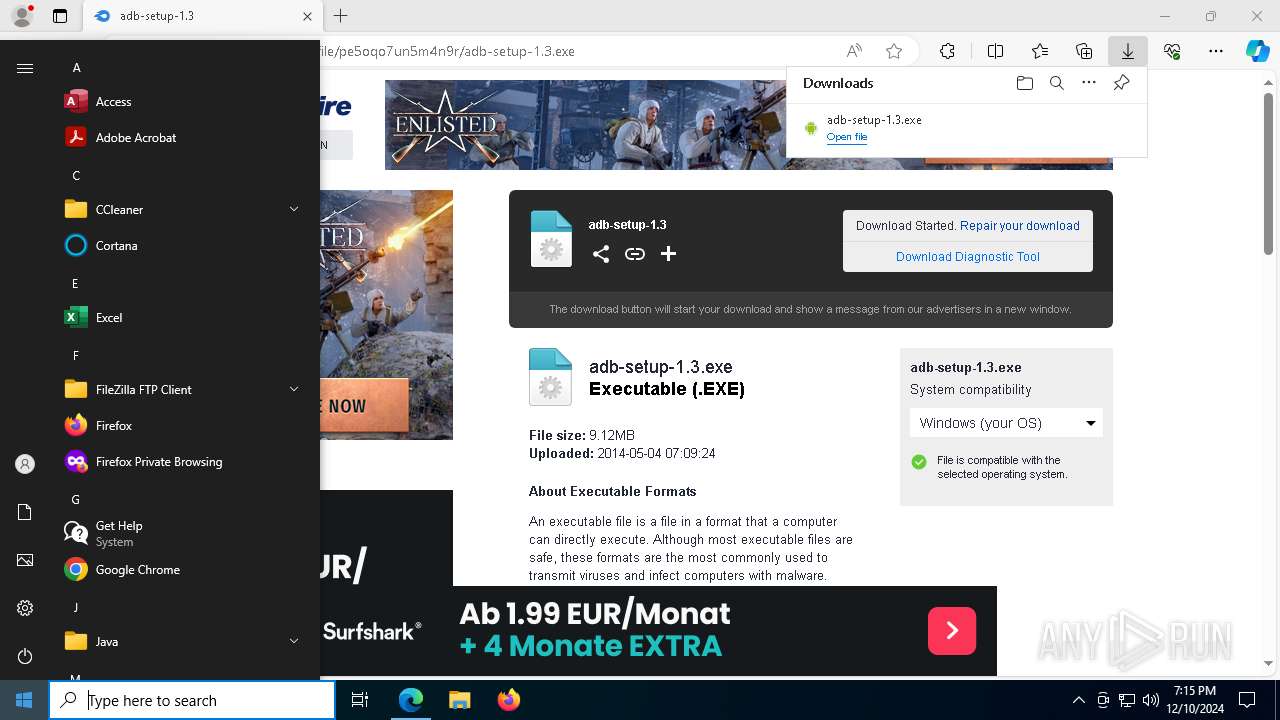Open Edge Settings and more menu
1280x720 pixels.
[1216, 51]
